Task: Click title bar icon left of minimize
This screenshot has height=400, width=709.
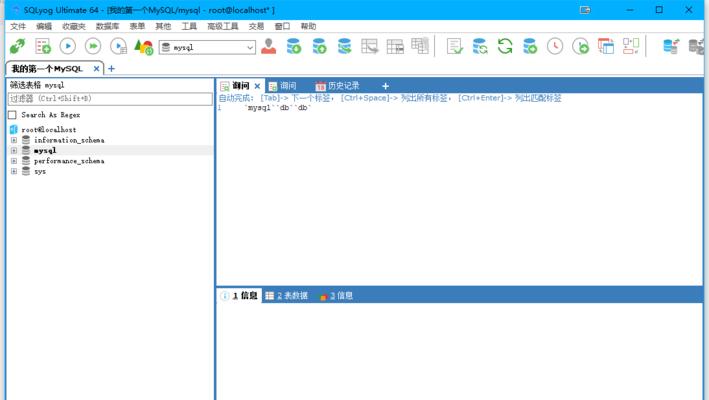Action: (x=585, y=10)
